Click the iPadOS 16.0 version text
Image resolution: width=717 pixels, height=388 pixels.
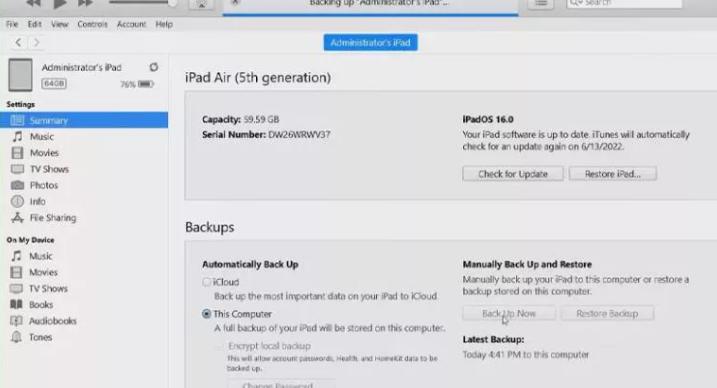(x=488, y=119)
